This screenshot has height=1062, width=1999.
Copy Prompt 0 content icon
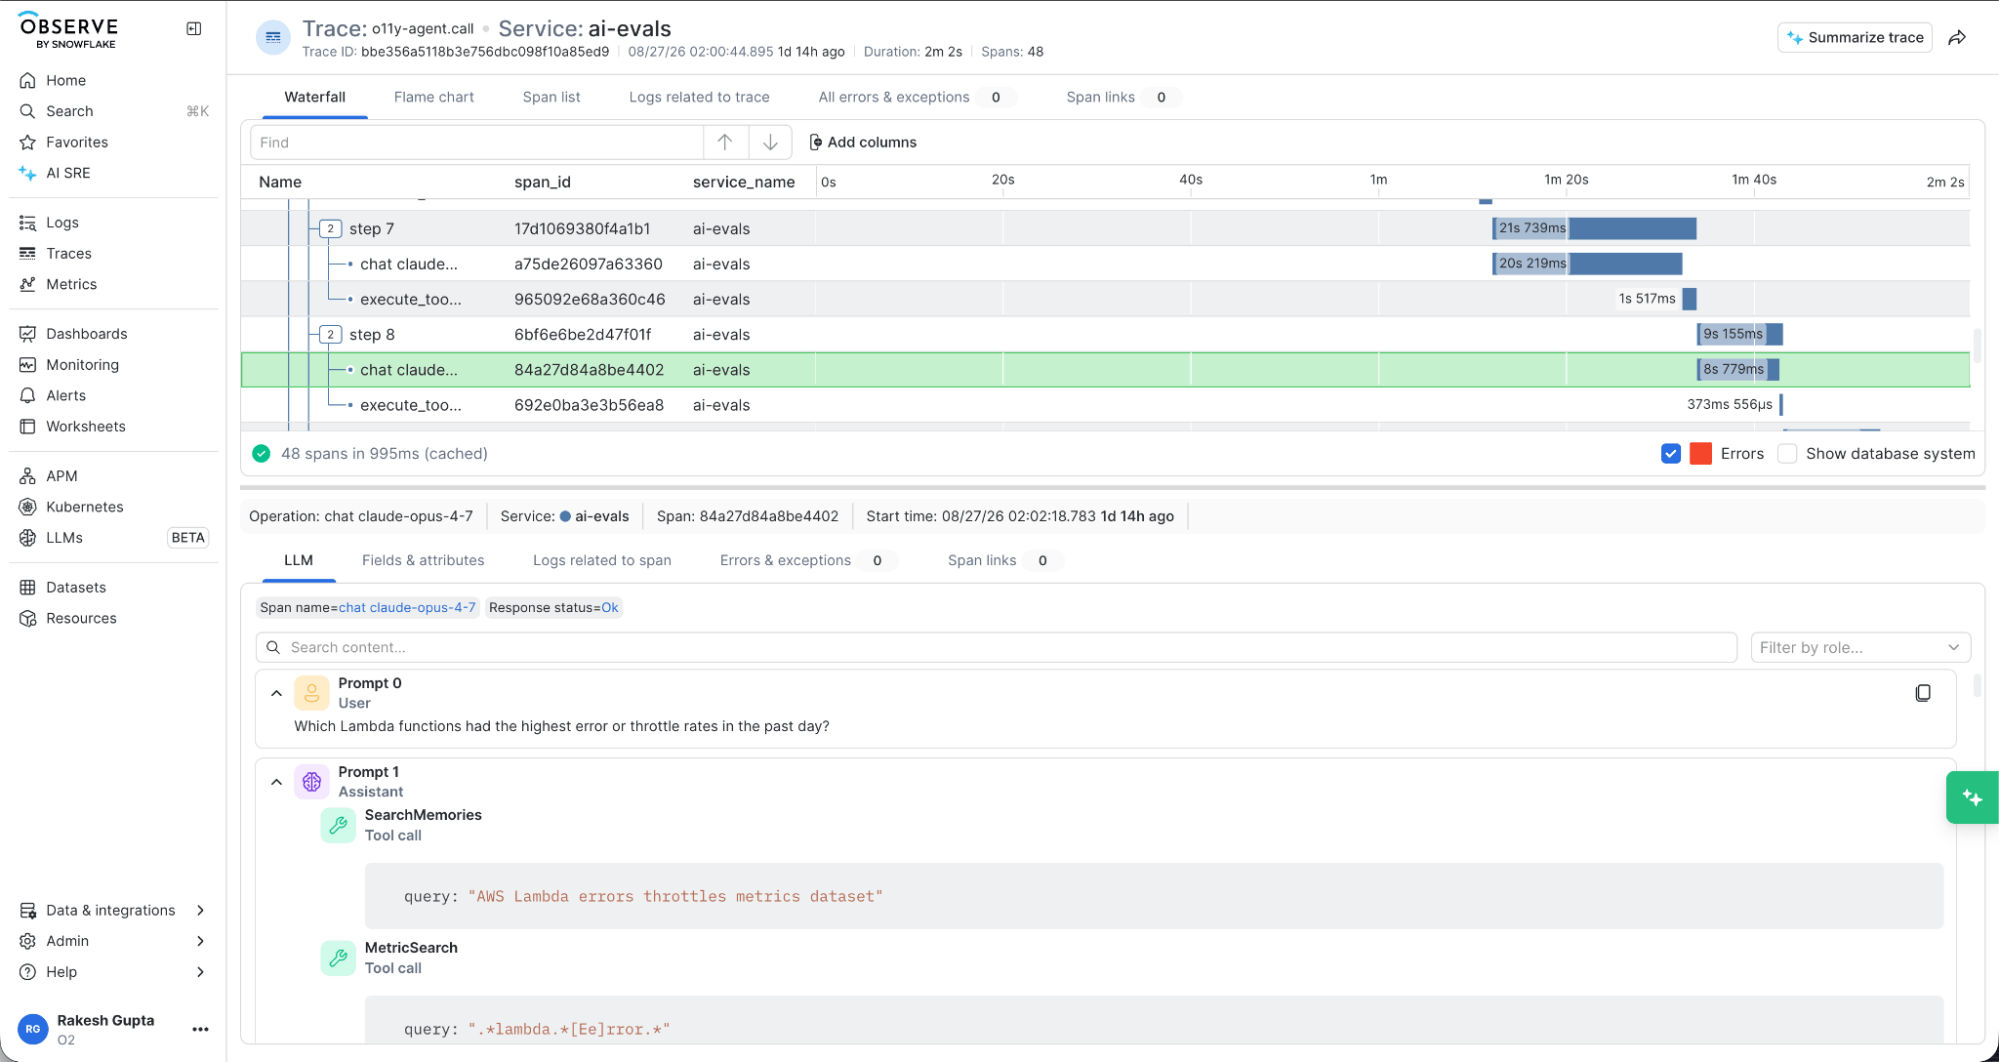pyautogui.click(x=1923, y=693)
